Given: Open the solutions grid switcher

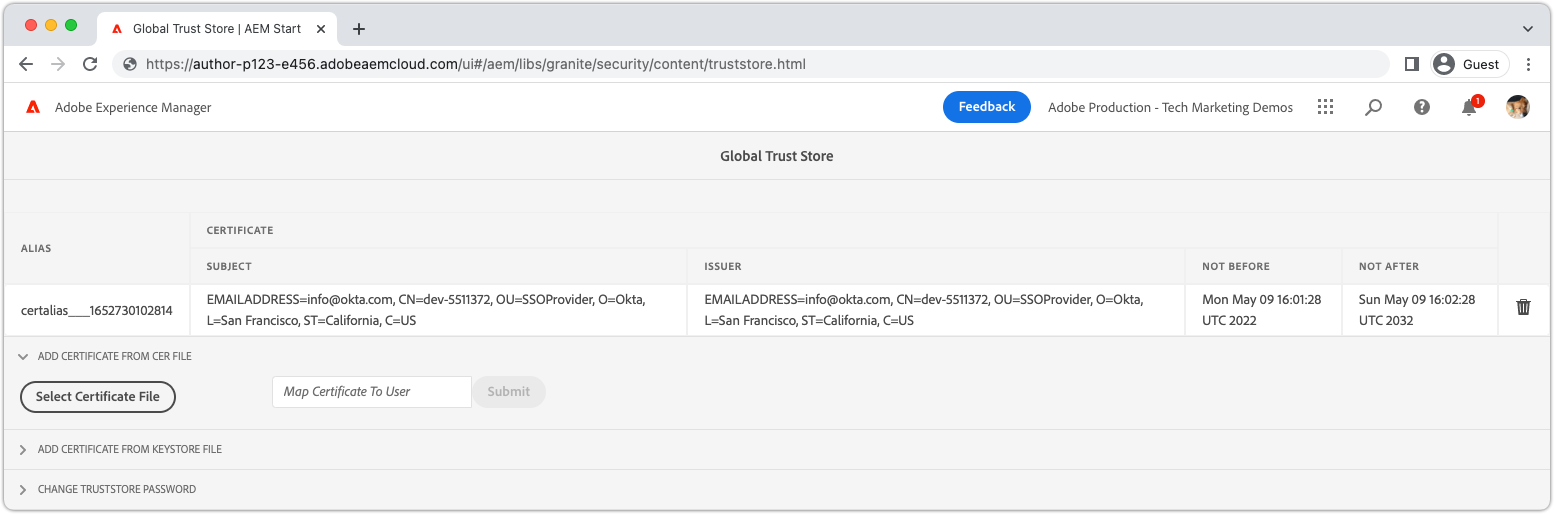Looking at the screenshot, I should [x=1326, y=107].
